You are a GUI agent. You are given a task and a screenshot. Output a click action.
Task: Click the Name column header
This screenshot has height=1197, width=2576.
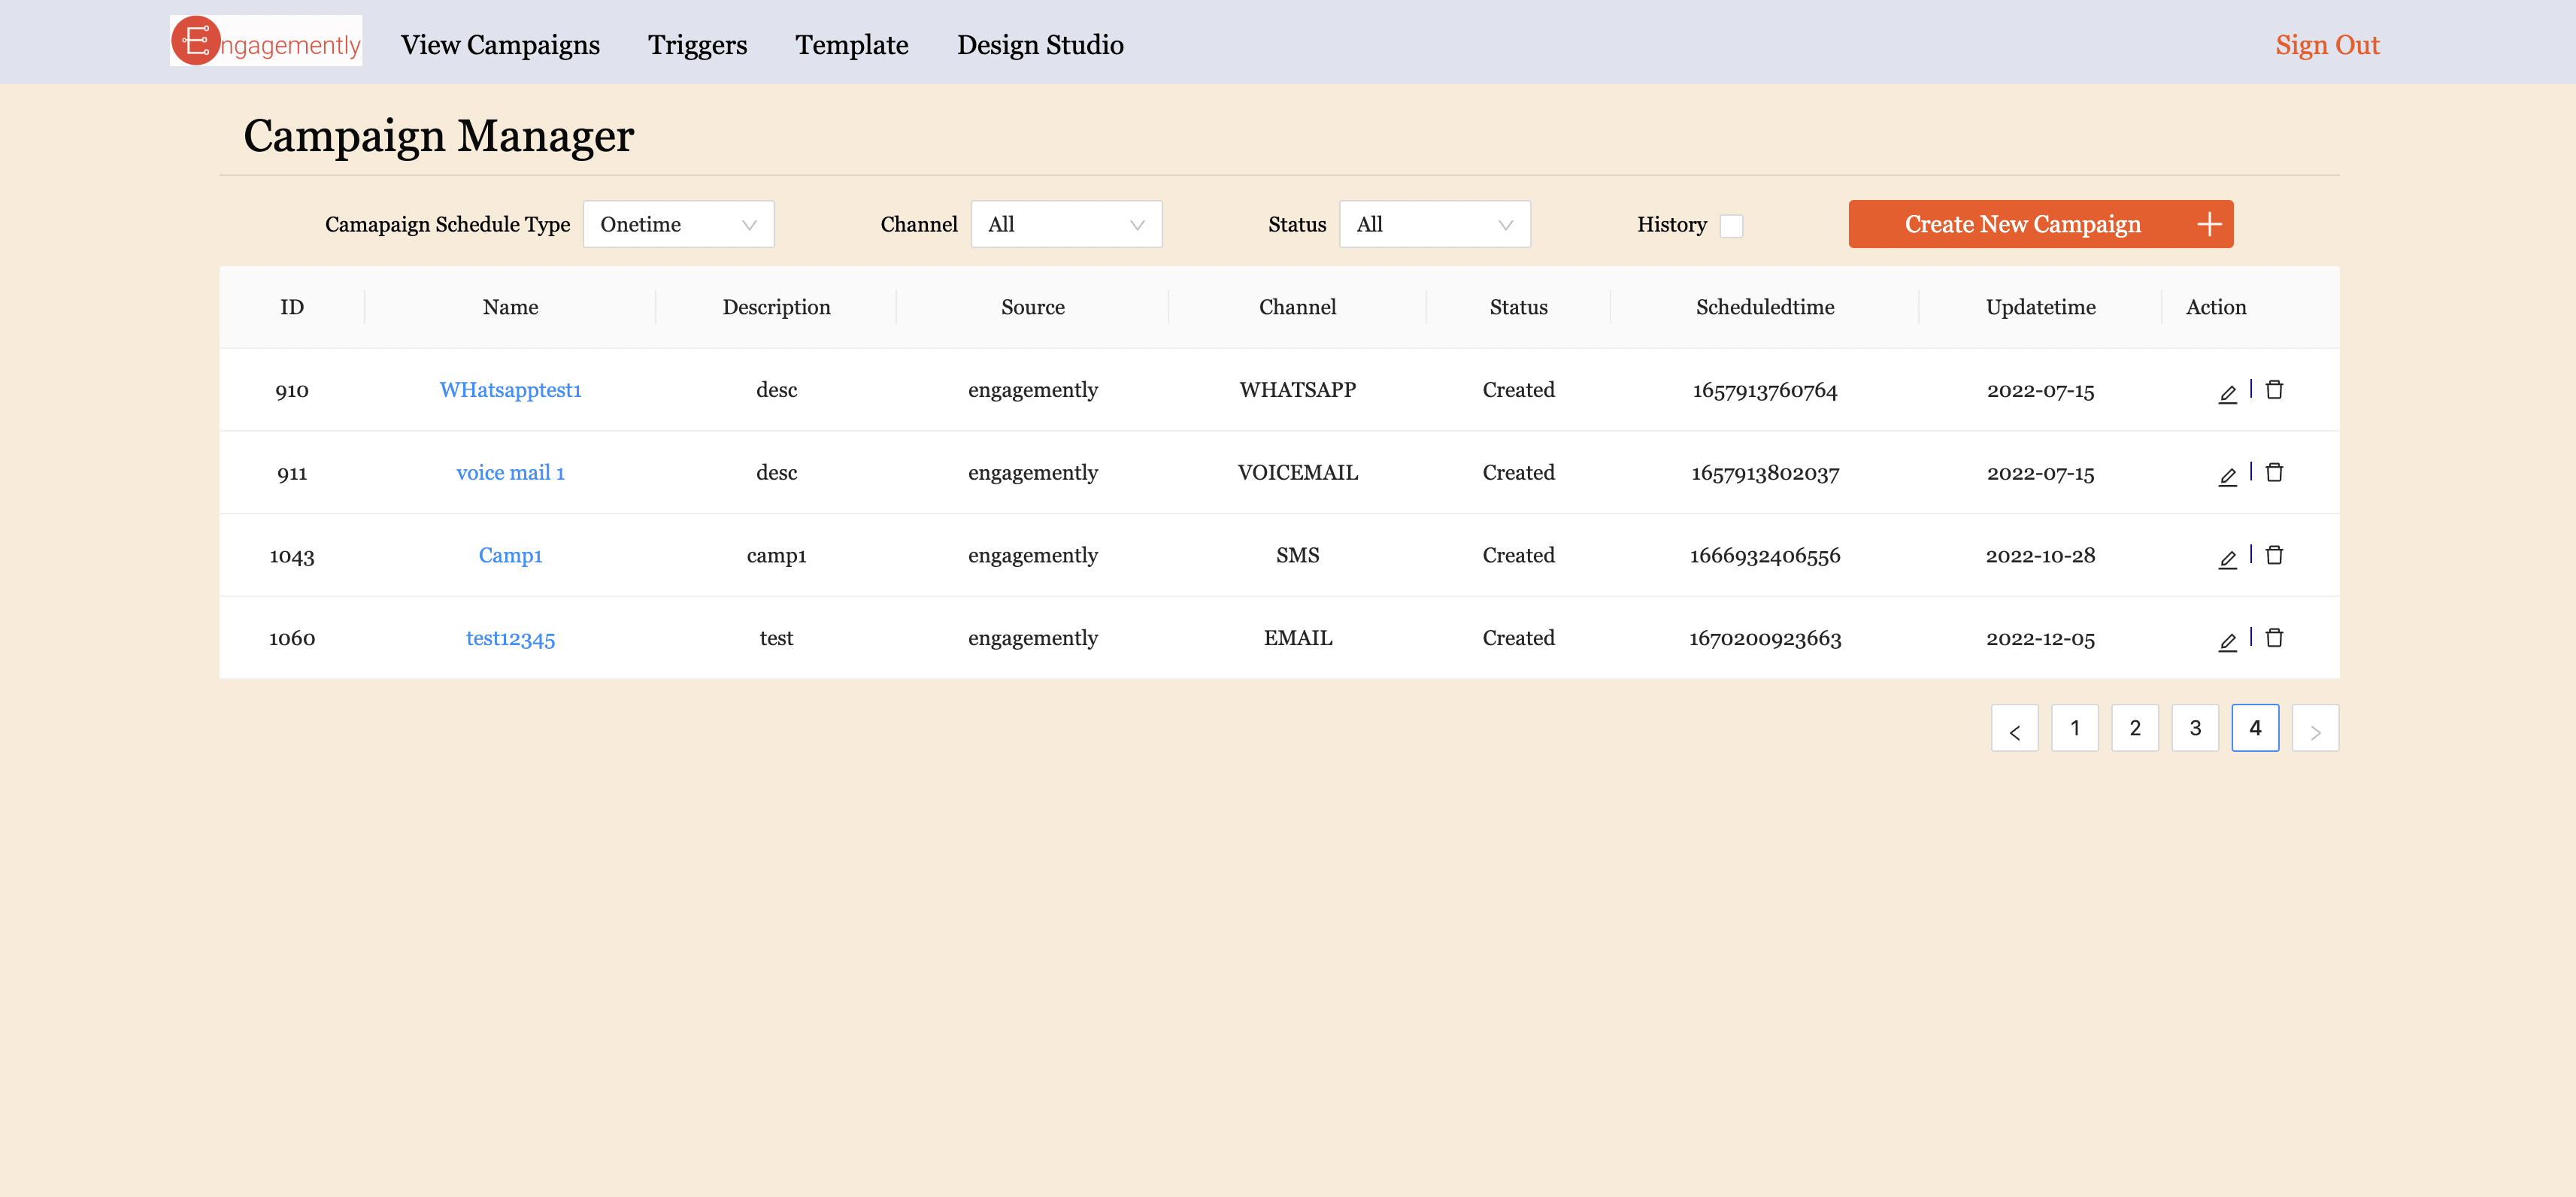coord(510,307)
